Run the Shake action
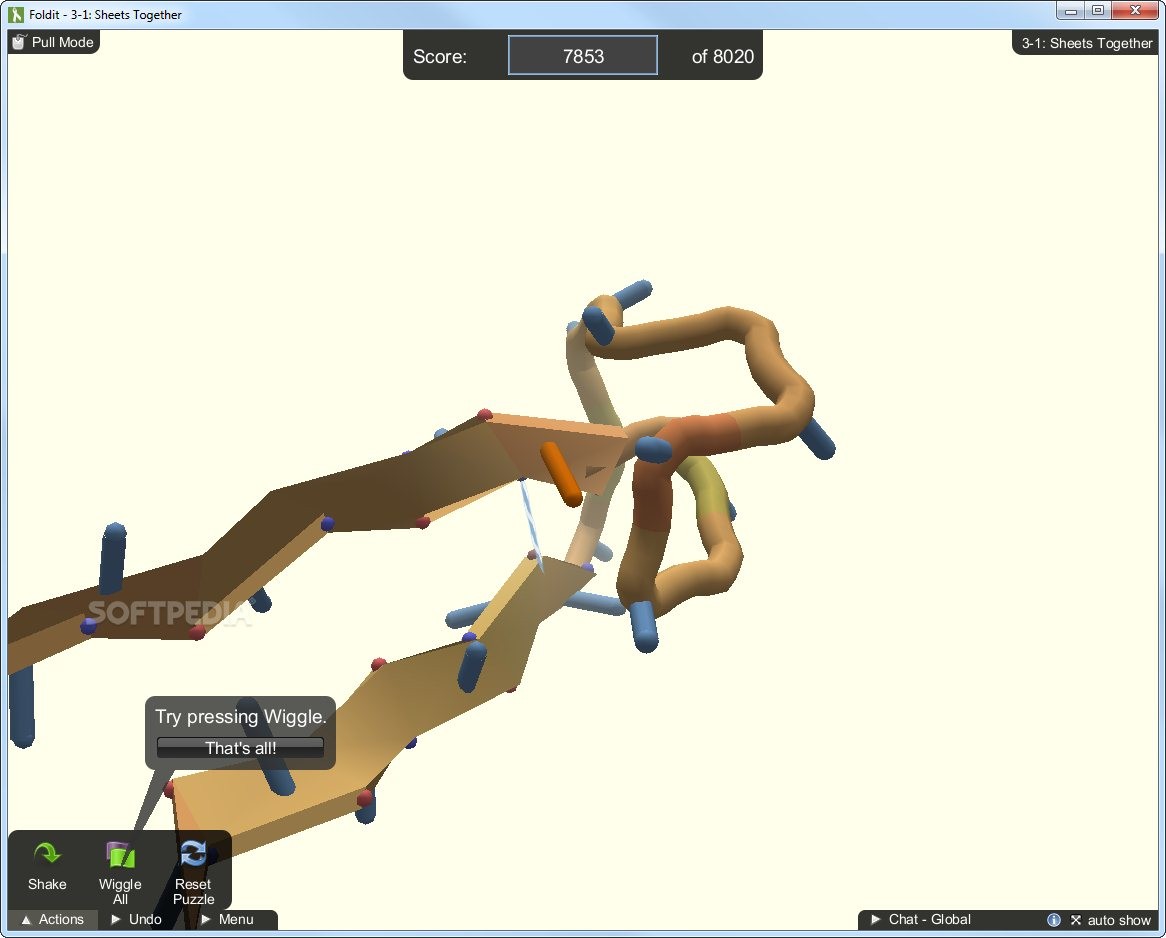The height and width of the screenshot is (938, 1166). 47,867
